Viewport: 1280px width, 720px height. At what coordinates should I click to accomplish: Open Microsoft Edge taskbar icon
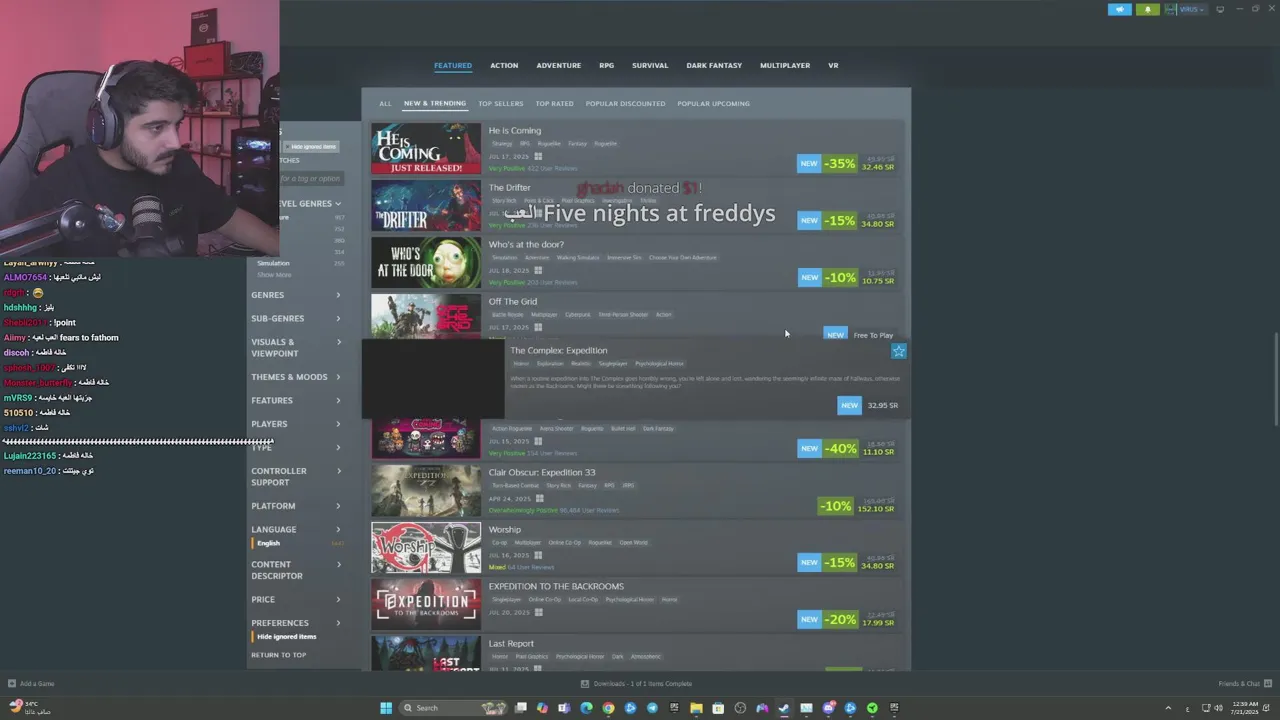586,708
